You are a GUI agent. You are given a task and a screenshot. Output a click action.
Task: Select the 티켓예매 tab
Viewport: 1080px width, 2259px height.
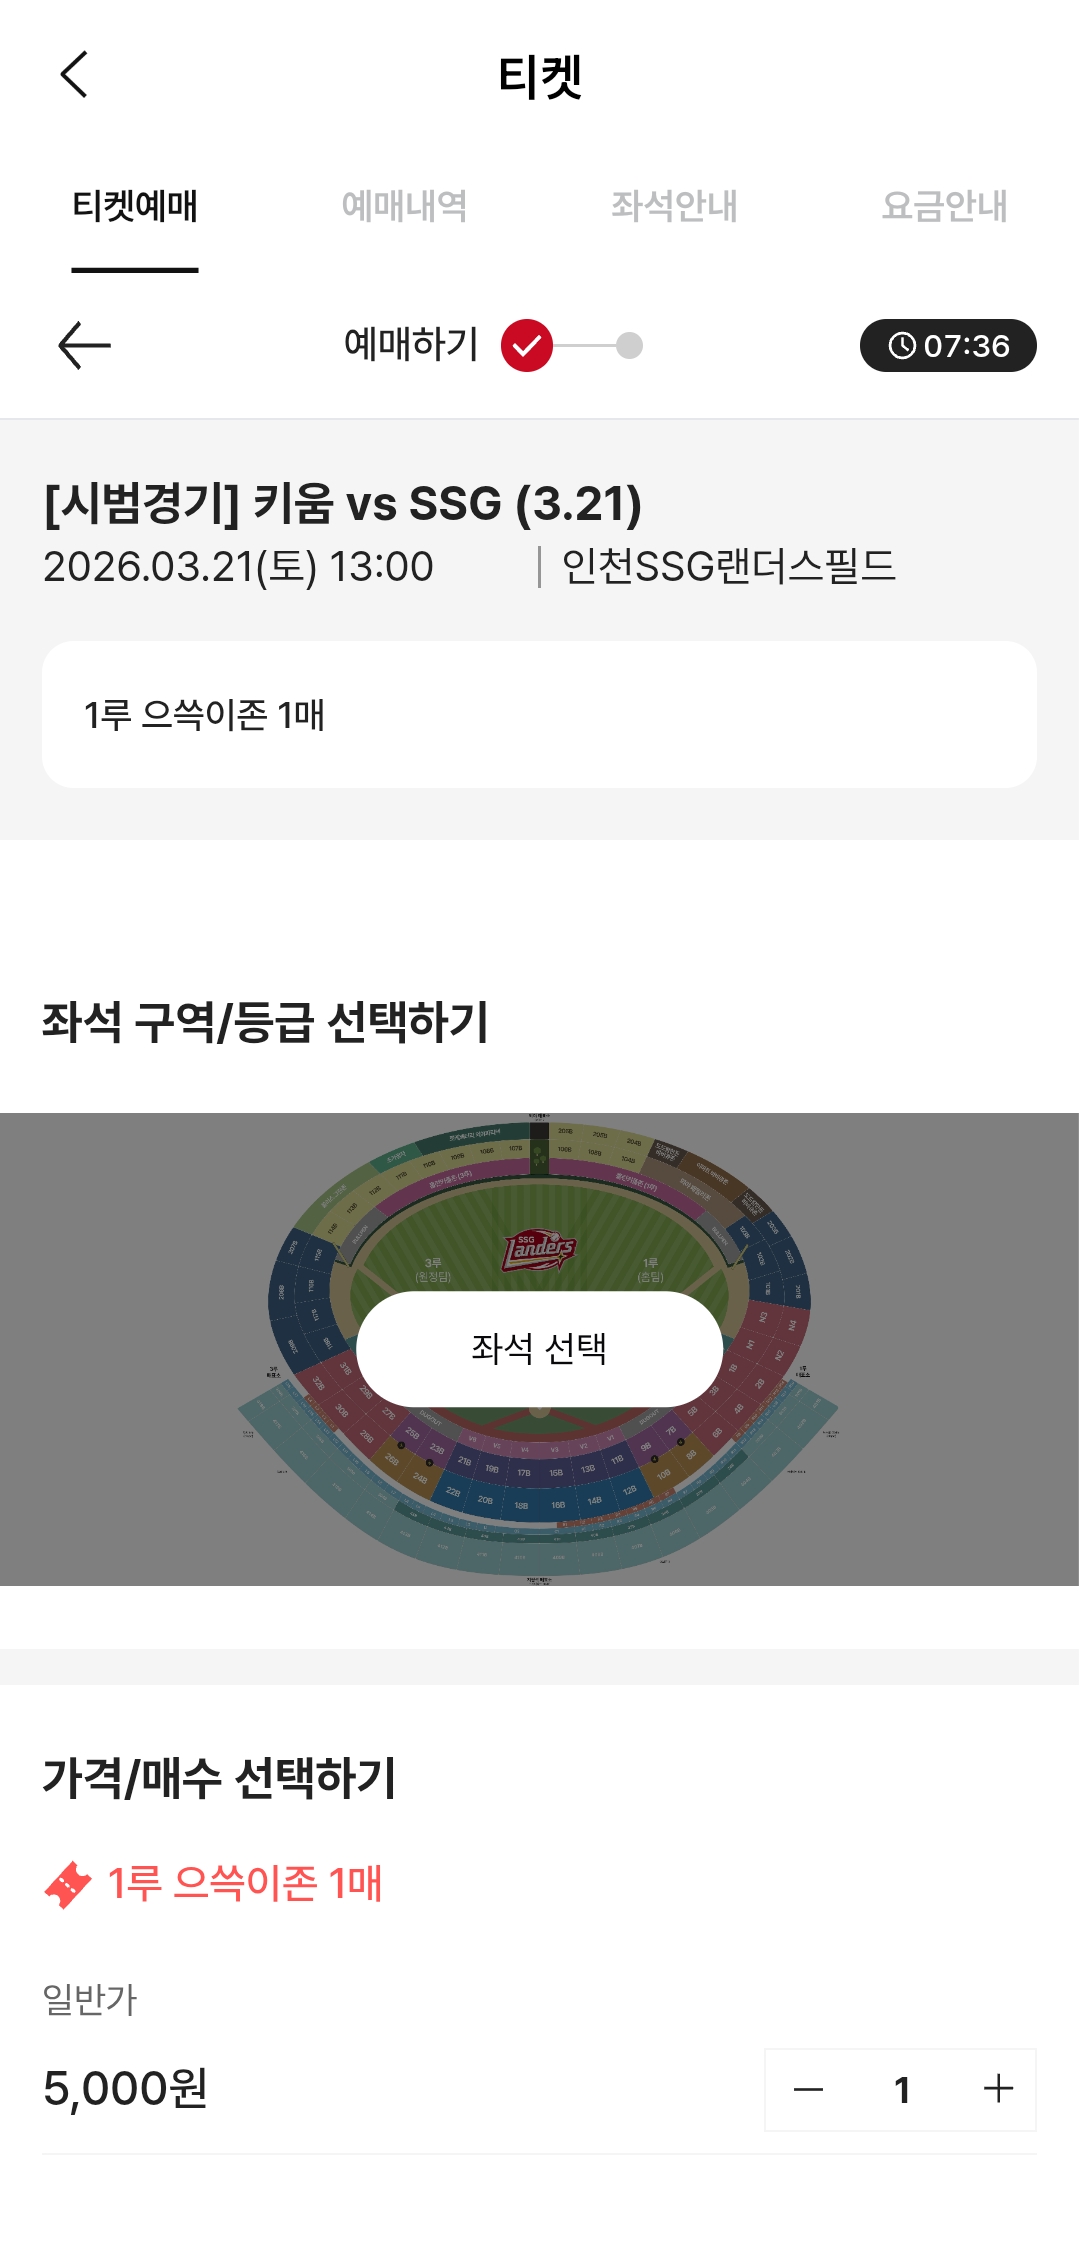click(135, 207)
